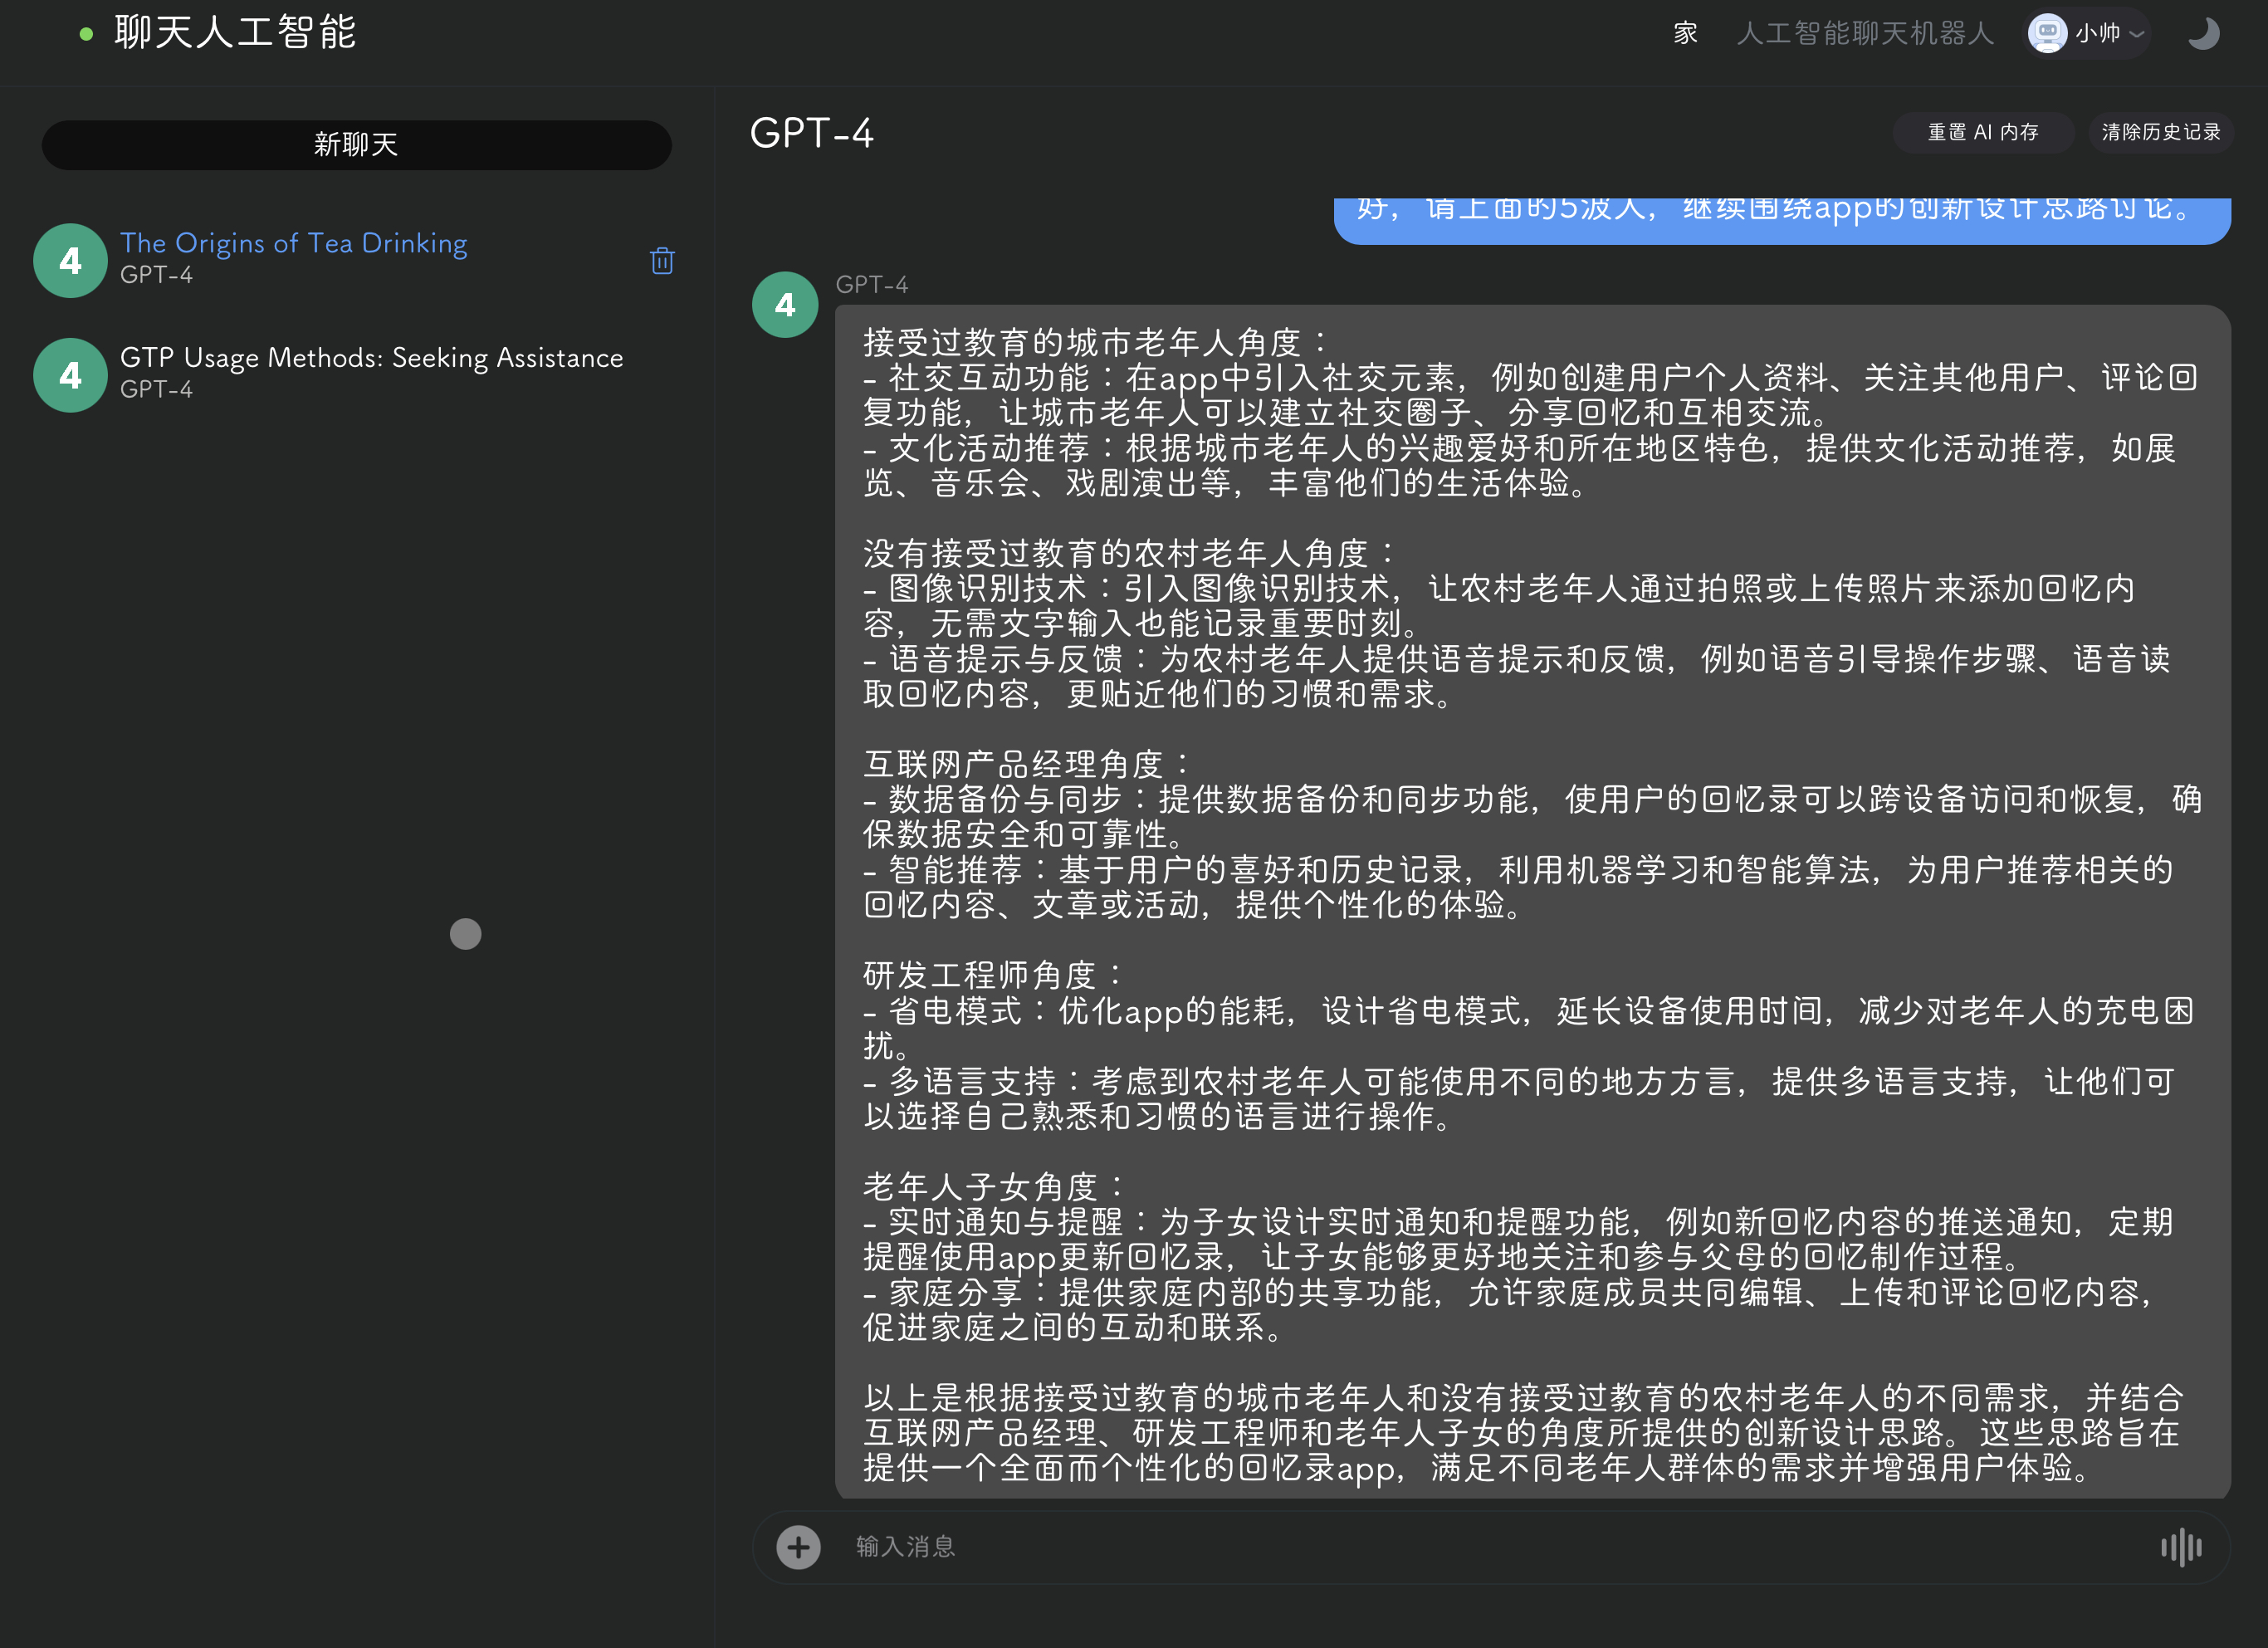Open GTP Usage Methods: Seeking Assistance chat
Image resolution: width=2268 pixels, height=1648 pixels.
click(371, 358)
